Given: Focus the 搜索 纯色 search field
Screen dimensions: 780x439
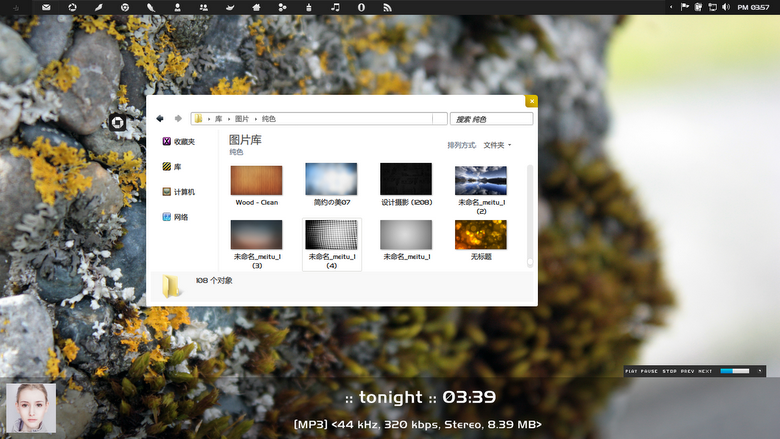Looking at the screenshot, I should click(x=491, y=119).
